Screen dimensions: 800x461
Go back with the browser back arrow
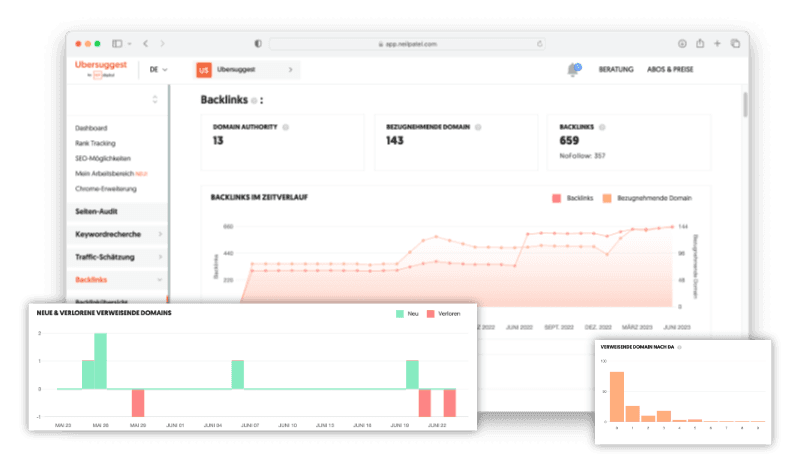coord(146,44)
